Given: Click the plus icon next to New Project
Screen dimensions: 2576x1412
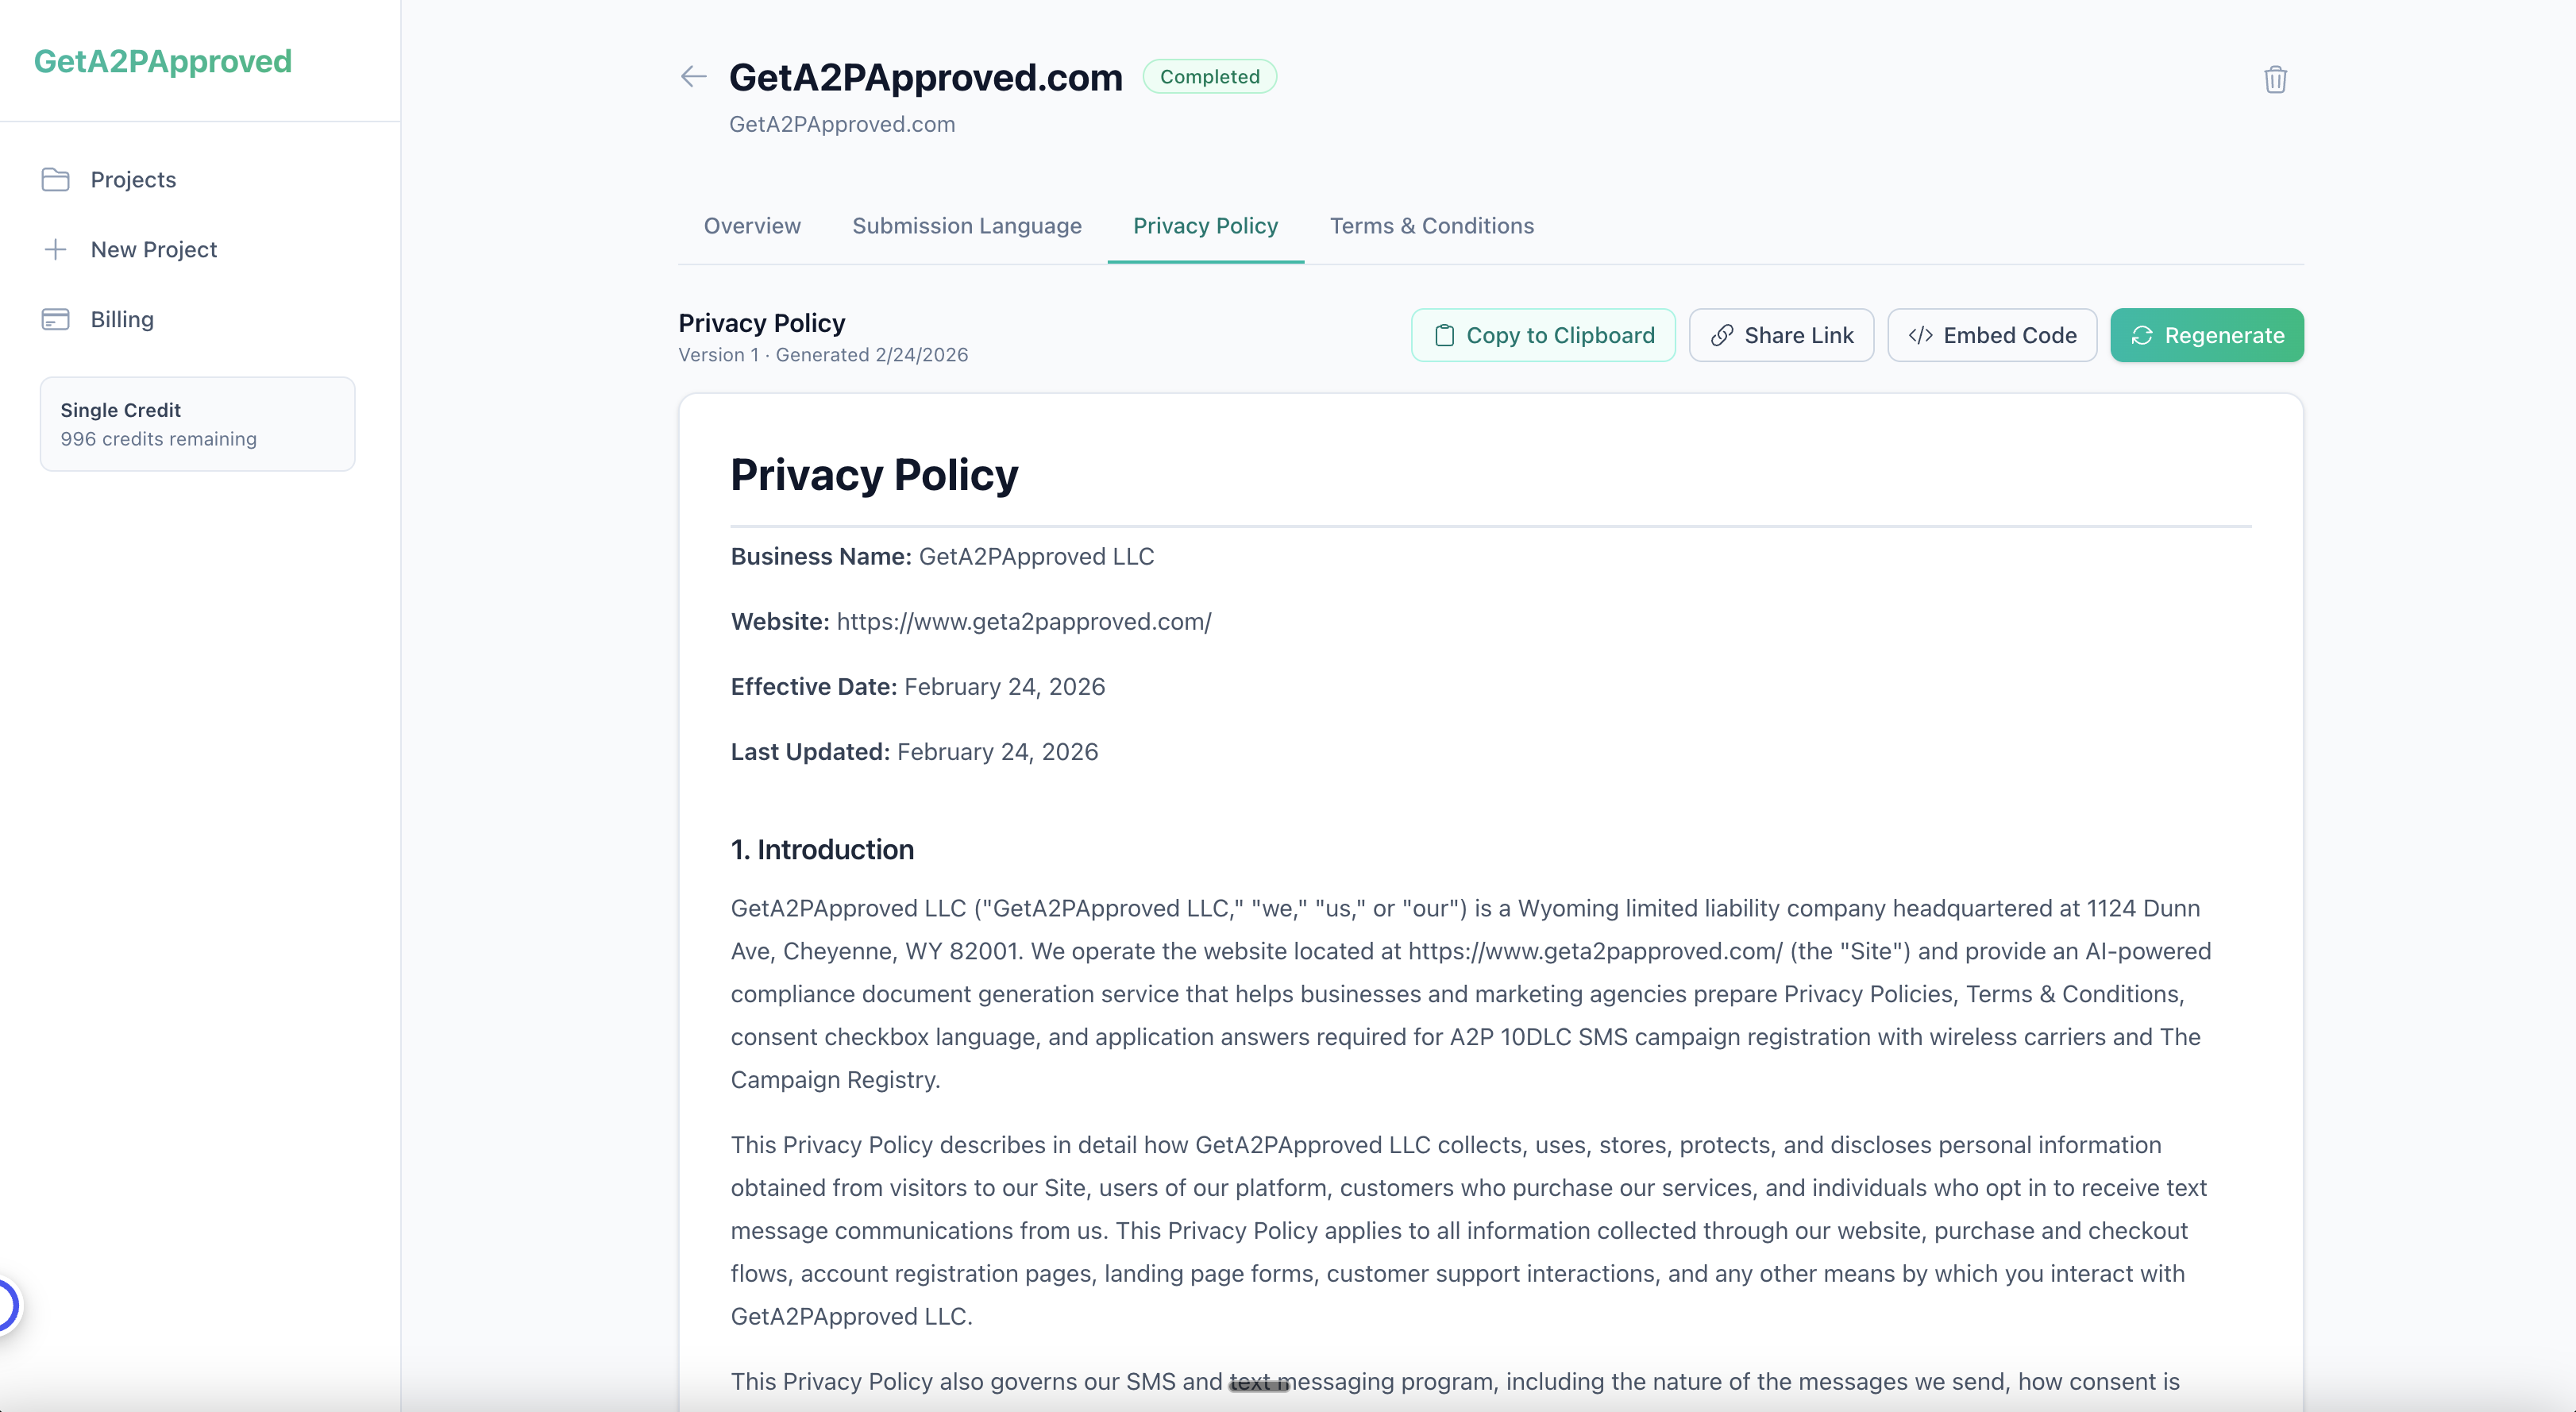Looking at the screenshot, I should pos(56,249).
